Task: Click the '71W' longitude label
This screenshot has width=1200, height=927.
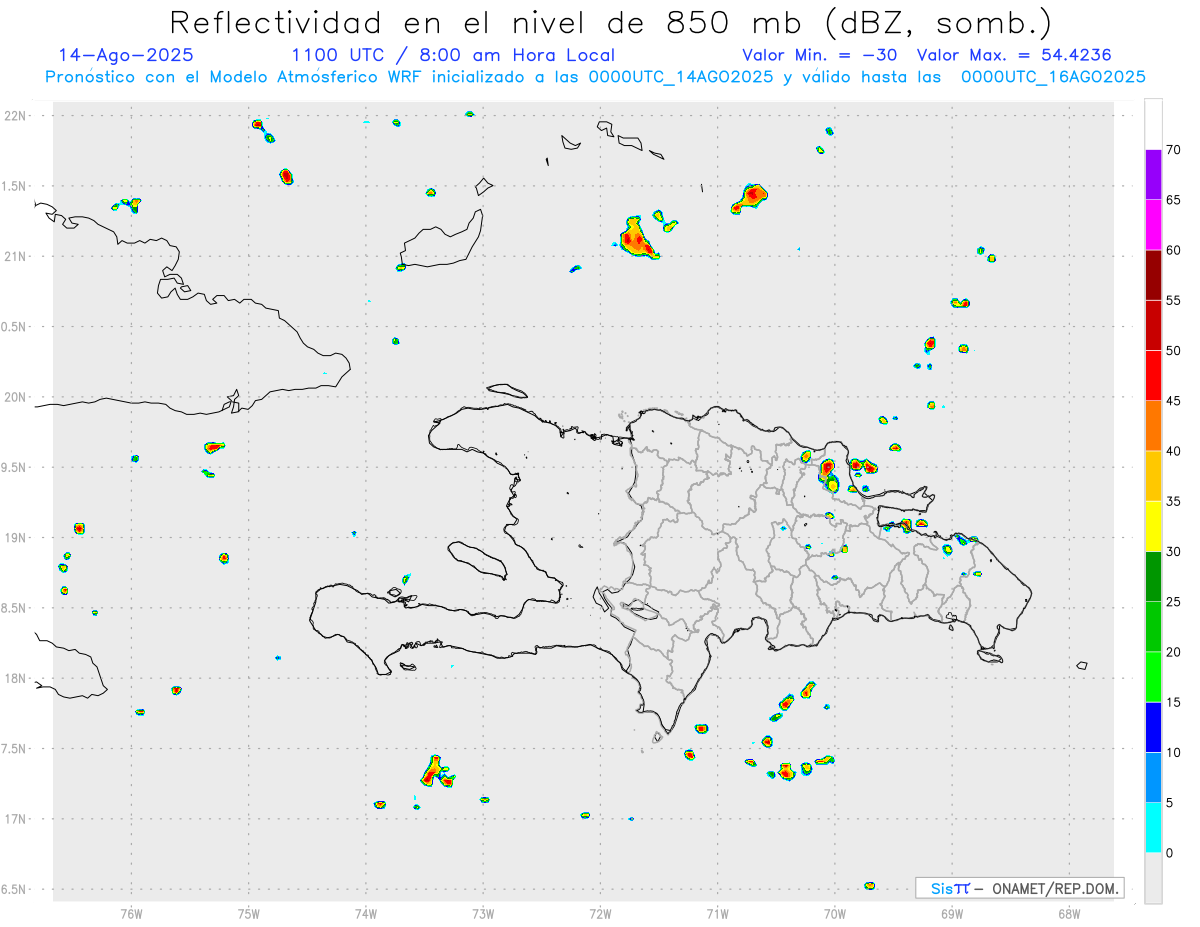Action: click(x=717, y=914)
